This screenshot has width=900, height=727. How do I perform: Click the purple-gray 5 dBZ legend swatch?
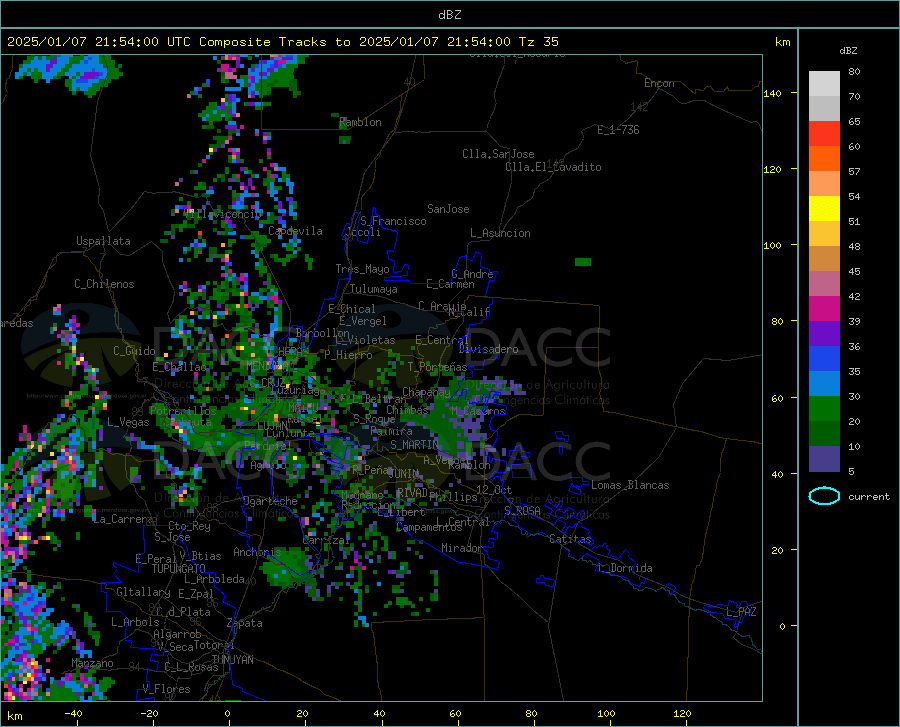pos(824,458)
